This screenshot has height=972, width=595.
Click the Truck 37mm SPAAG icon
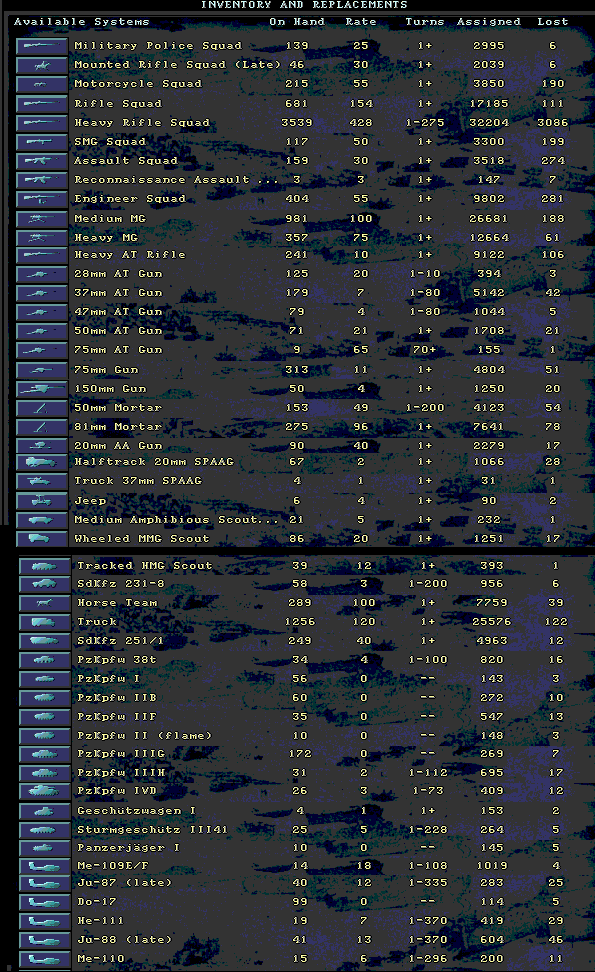(x=42, y=482)
